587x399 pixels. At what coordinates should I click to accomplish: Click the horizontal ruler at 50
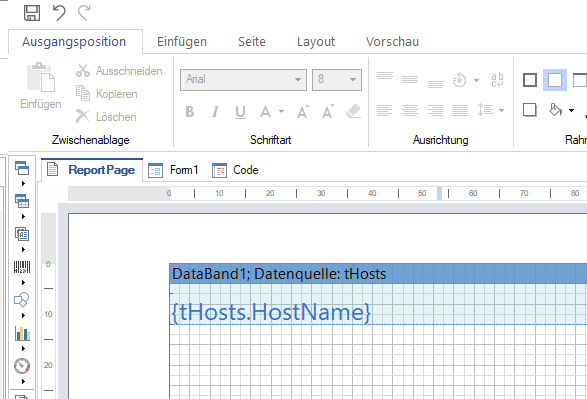[x=422, y=193]
